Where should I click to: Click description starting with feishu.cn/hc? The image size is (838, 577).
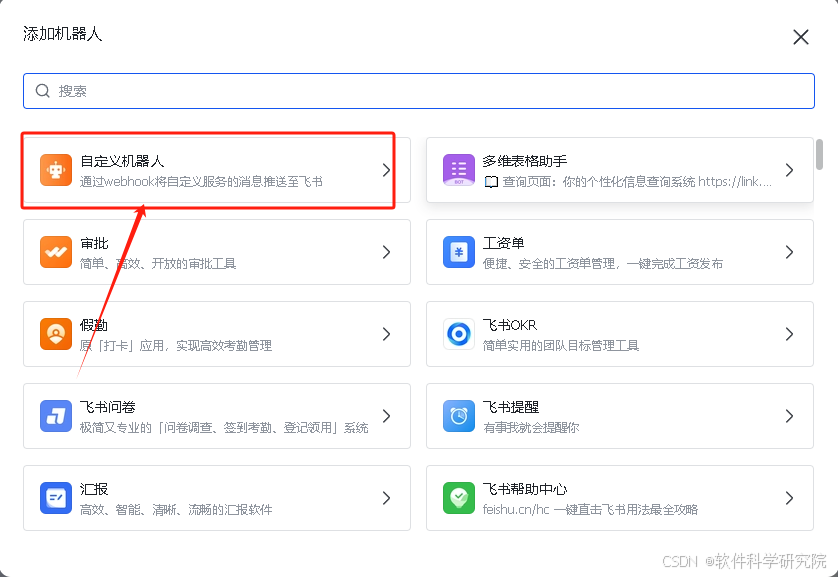point(591,510)
